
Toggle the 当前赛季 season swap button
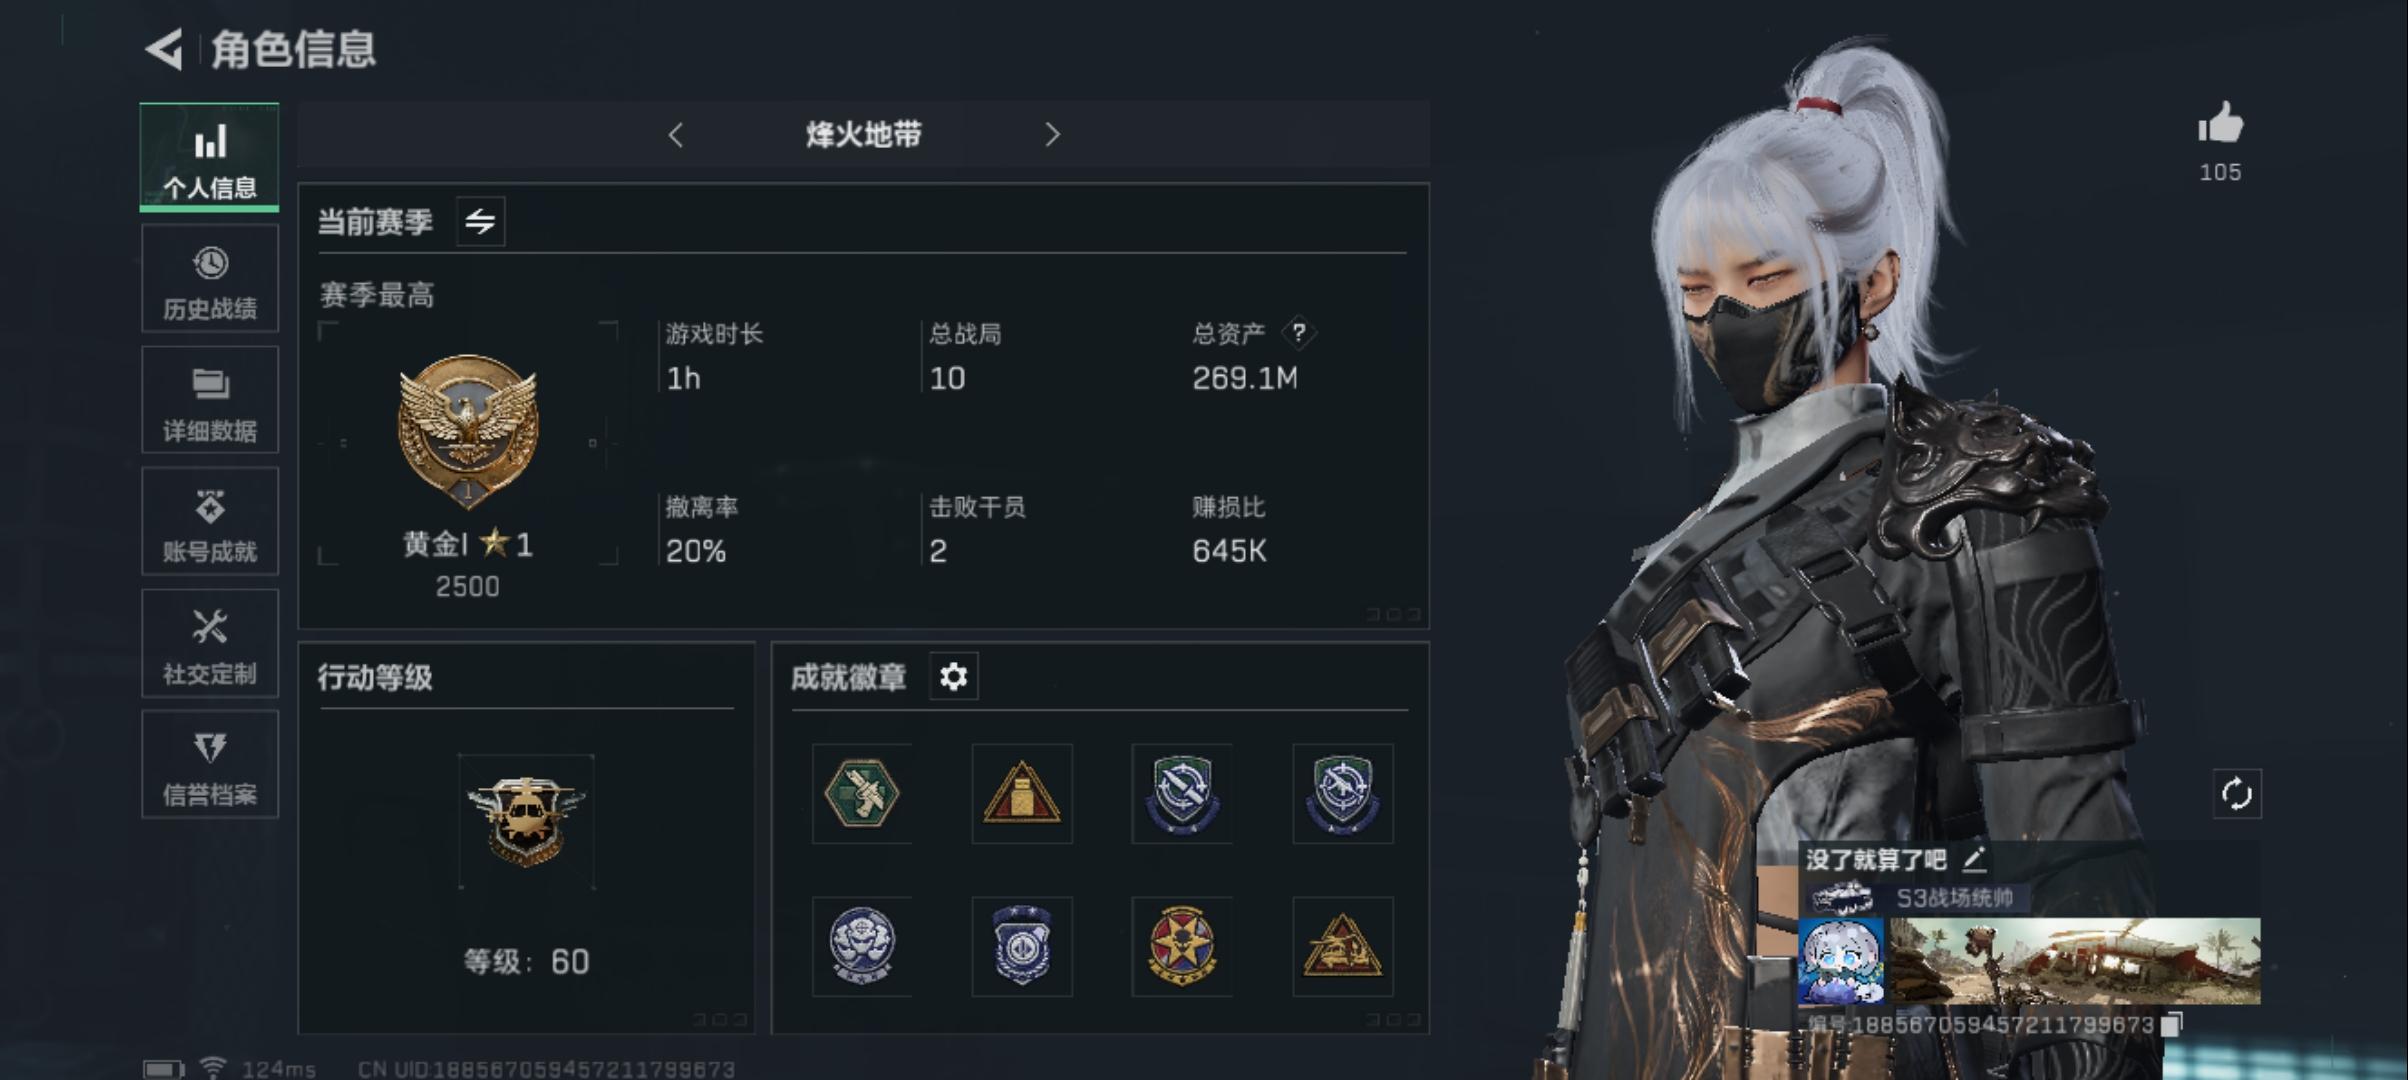[481, 221]
